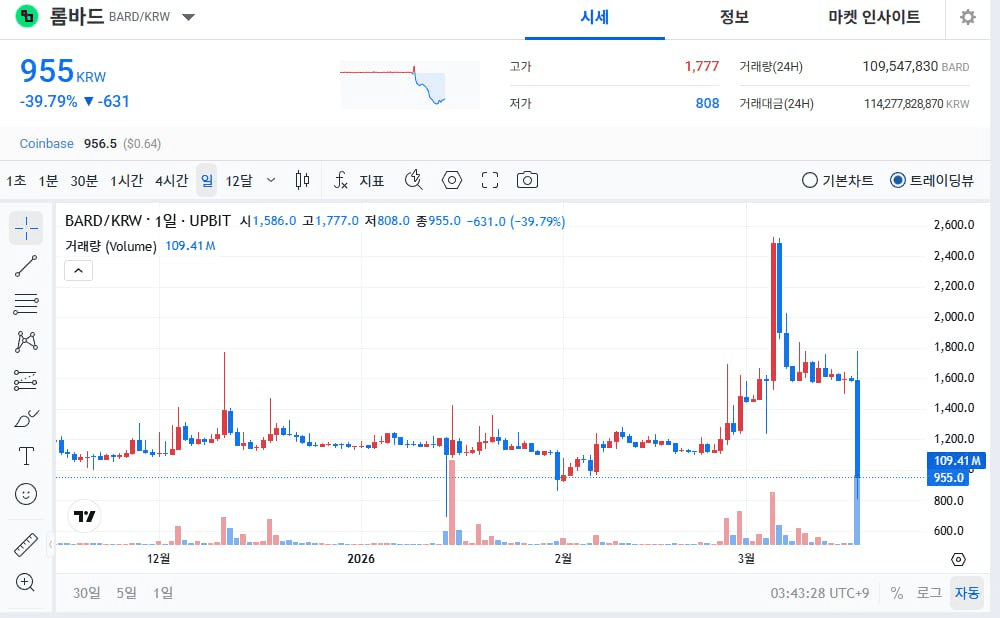Open the emoji sticker tool
Image resolution: width=1000 pixels, height=618 pixels.
(x=26, y=494)
